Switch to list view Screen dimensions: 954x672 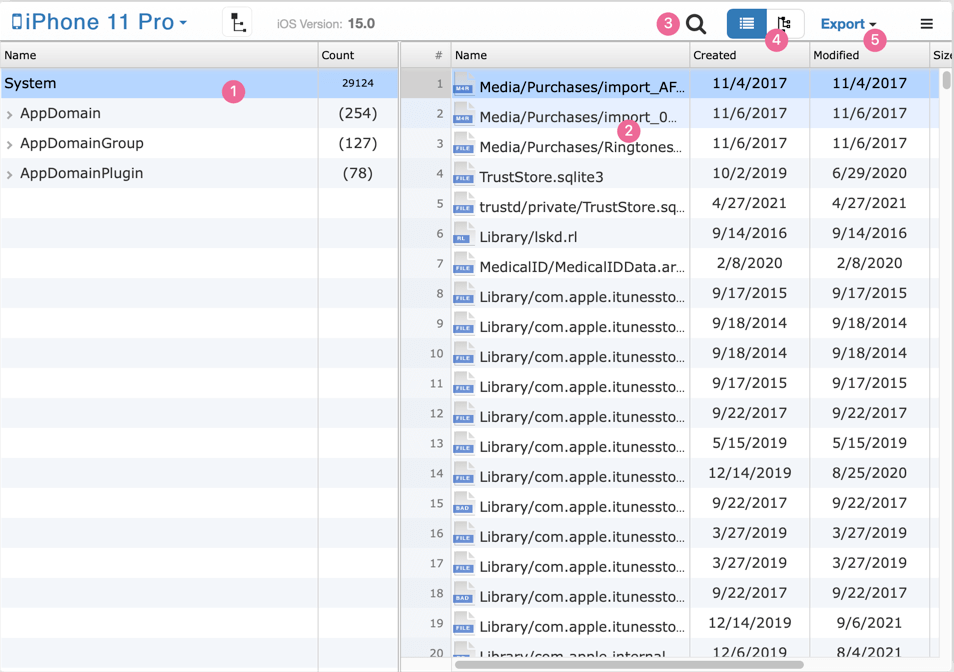747,24
